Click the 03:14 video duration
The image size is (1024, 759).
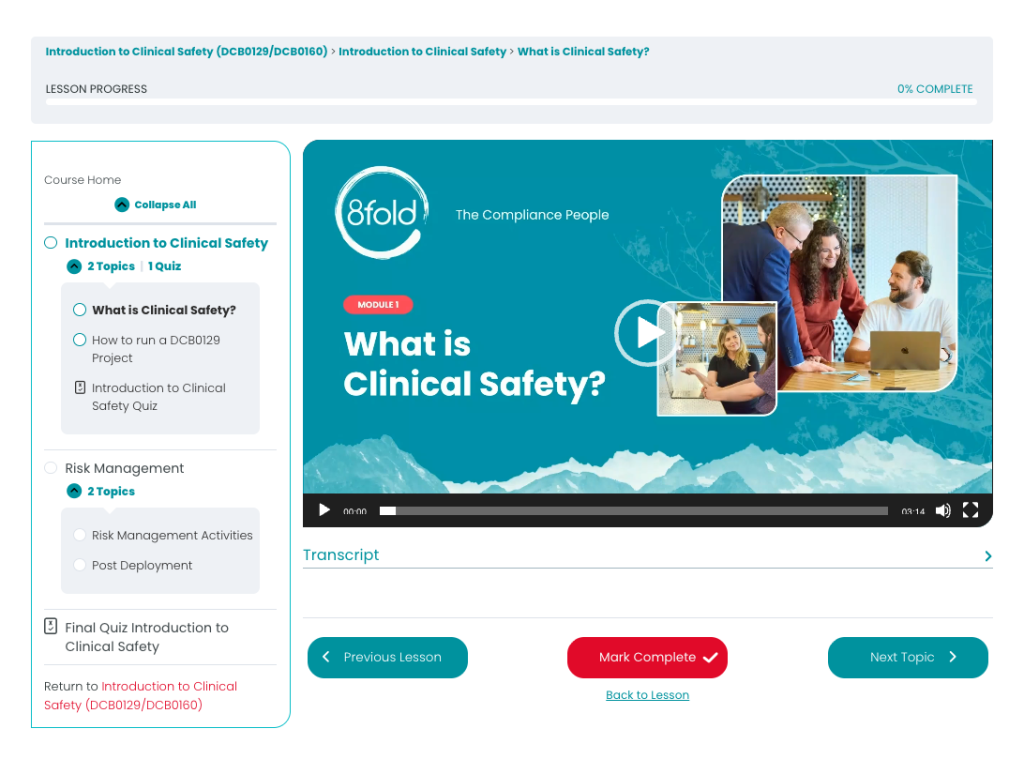[x=913, y=511]
